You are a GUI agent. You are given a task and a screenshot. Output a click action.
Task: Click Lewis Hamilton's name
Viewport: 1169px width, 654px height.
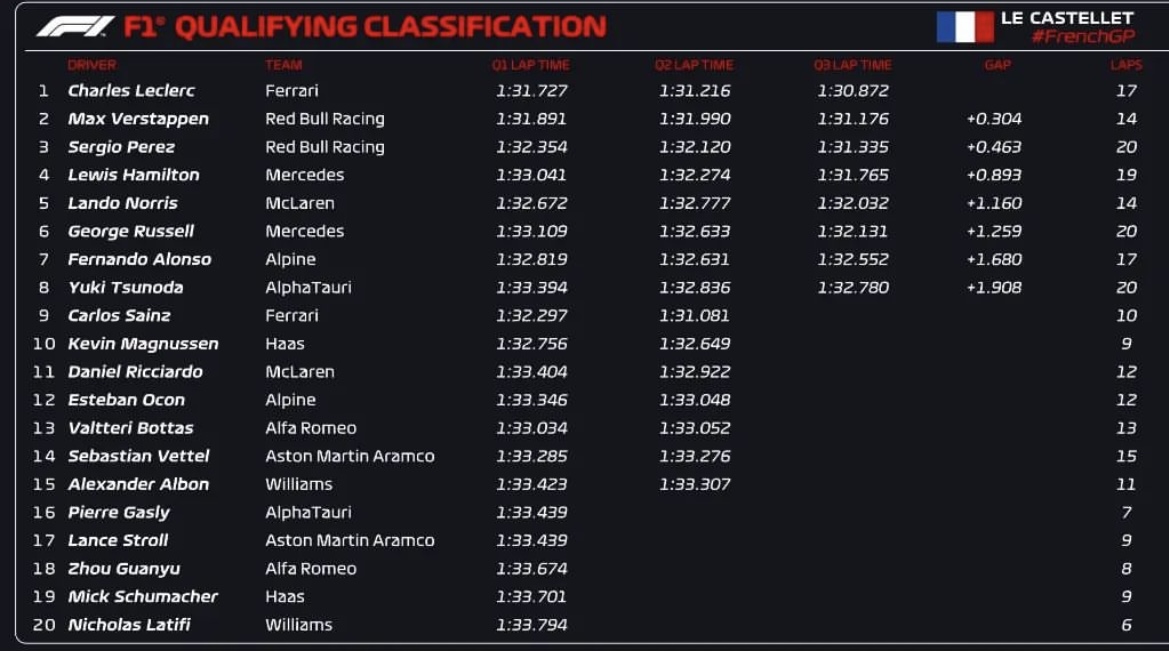click(x=133, y=175)
